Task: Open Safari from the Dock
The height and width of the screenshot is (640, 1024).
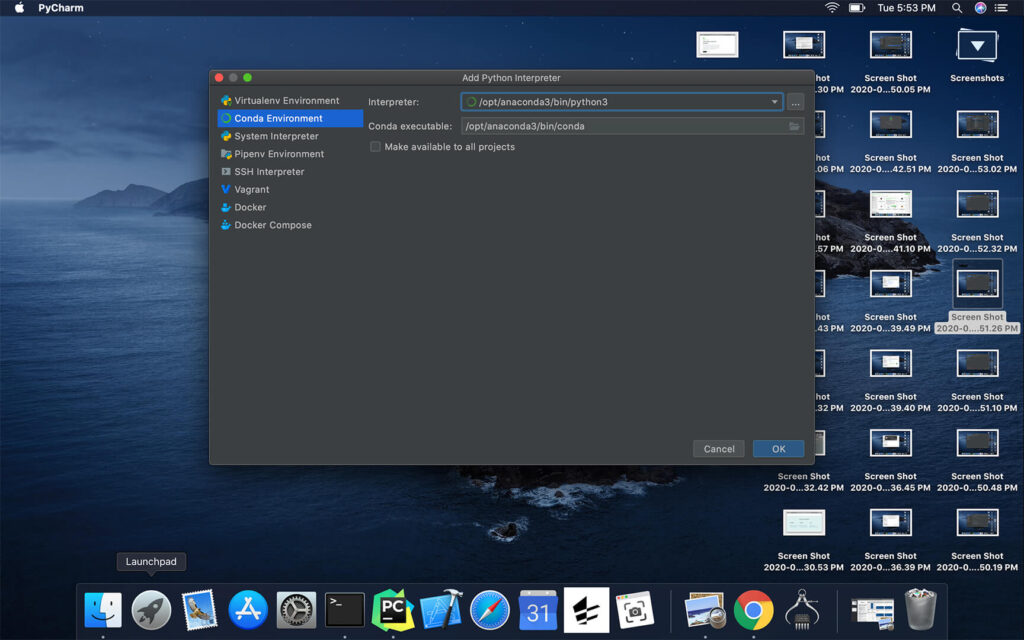Action: 489,611
